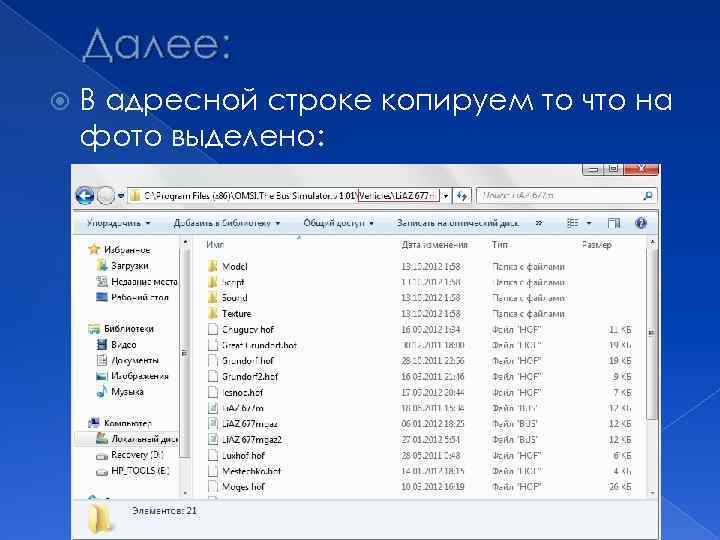720x540 pixels.
Task: Open Загрузки in navigation pane
Action: coord(130,266)
